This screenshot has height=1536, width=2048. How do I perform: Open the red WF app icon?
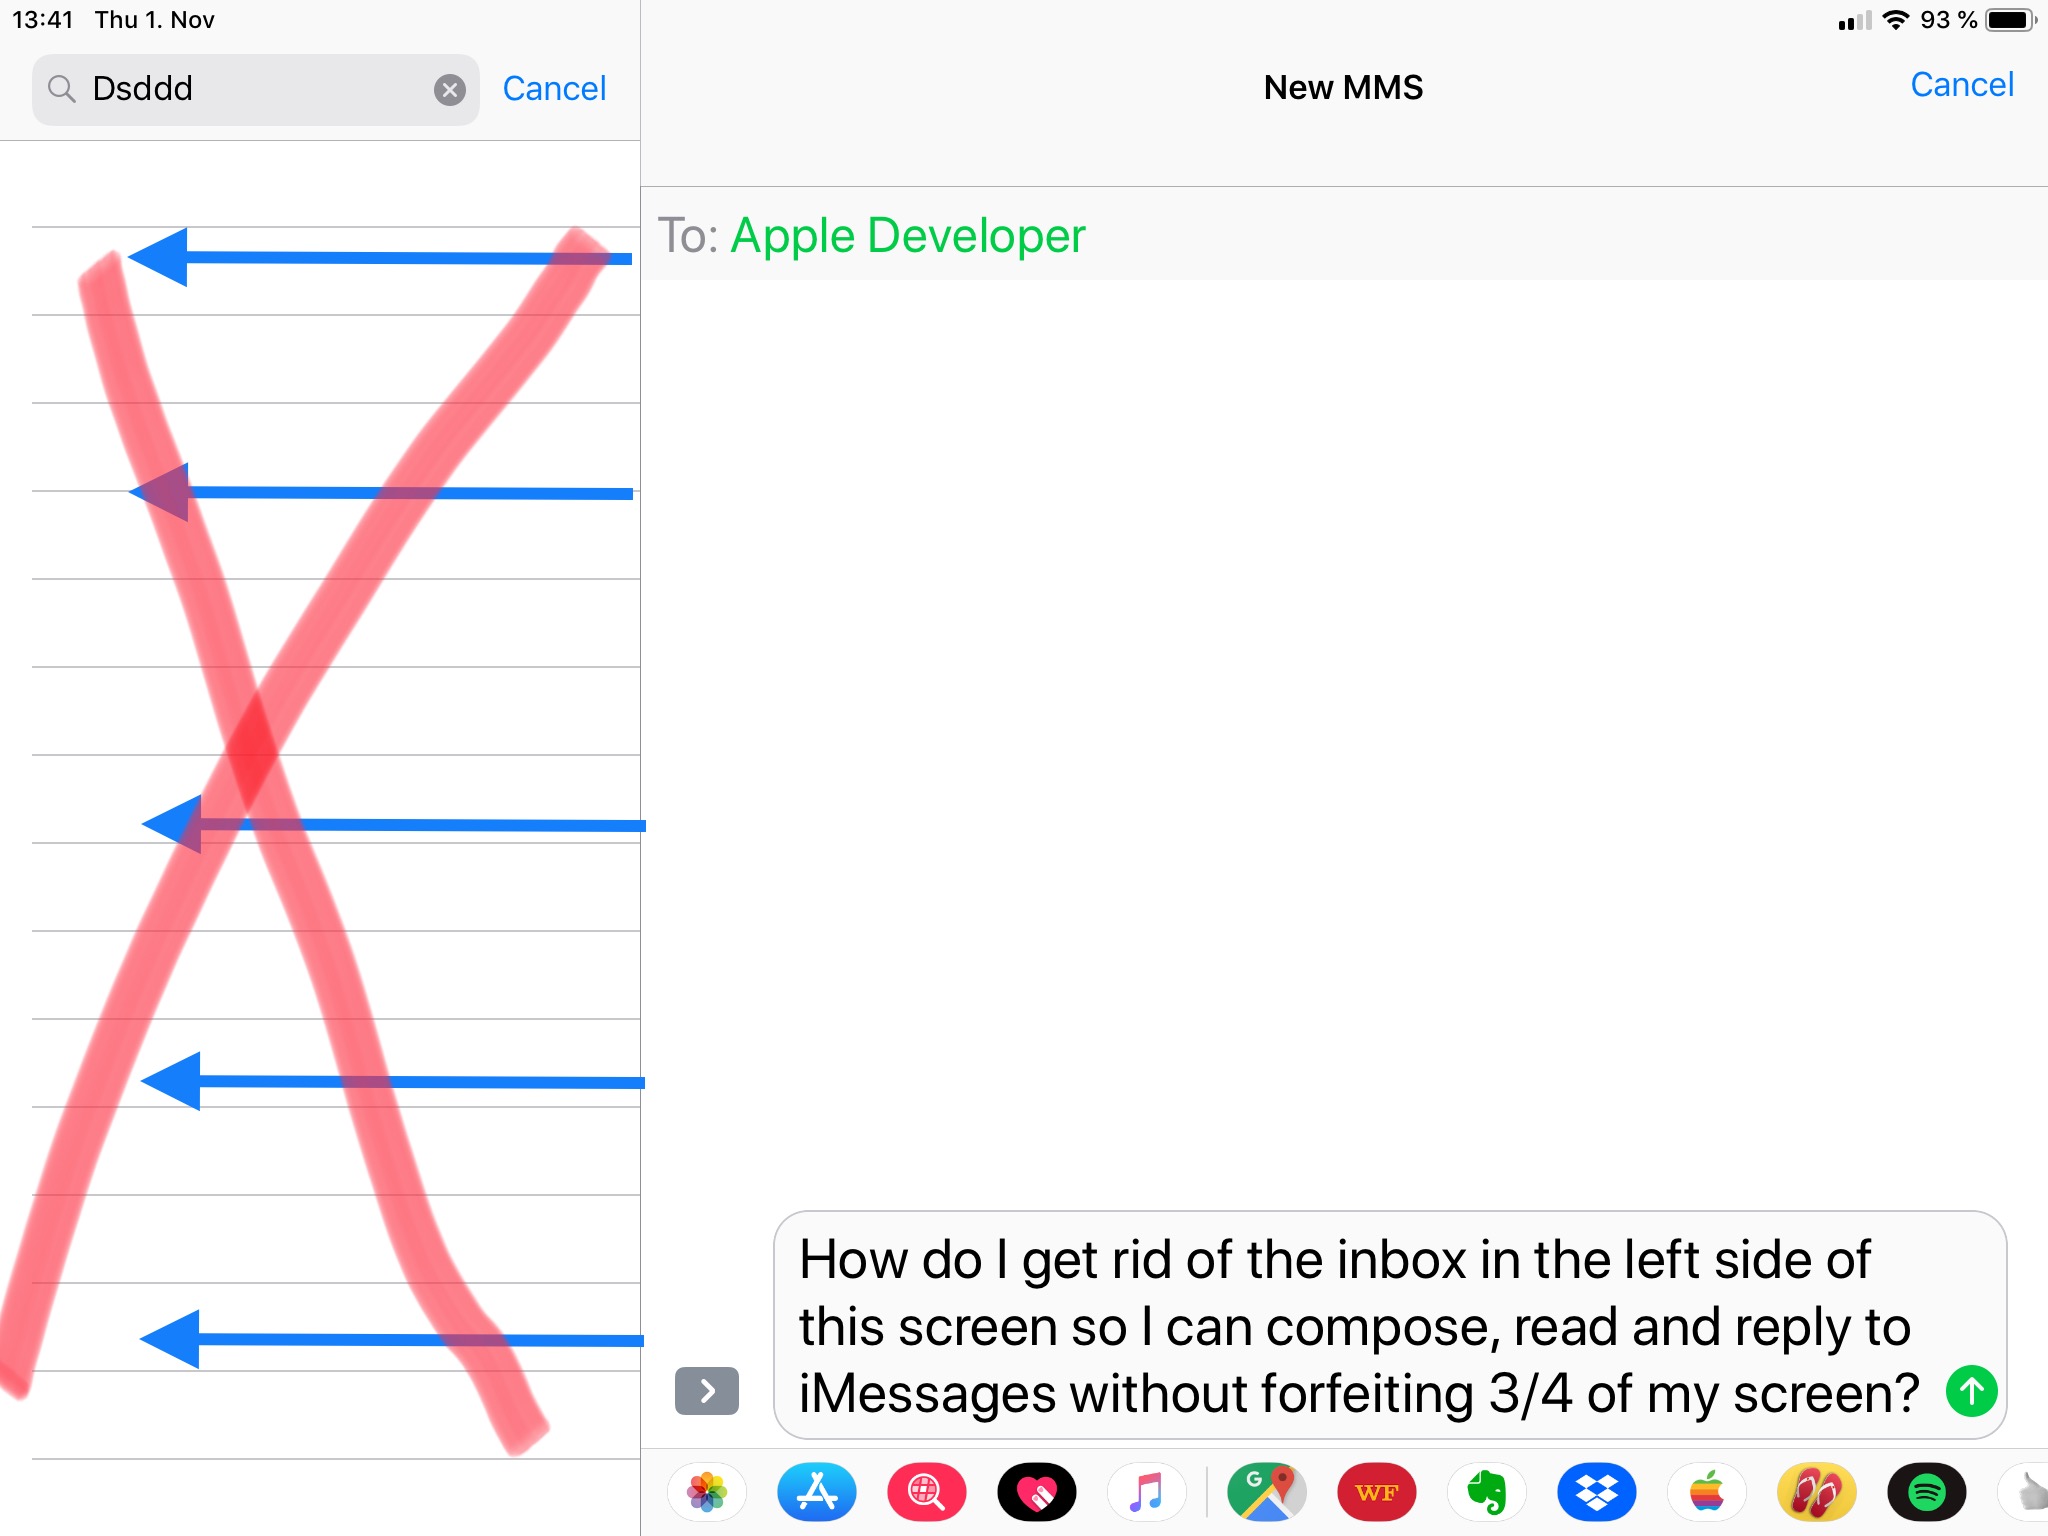click(1376, 1492)
